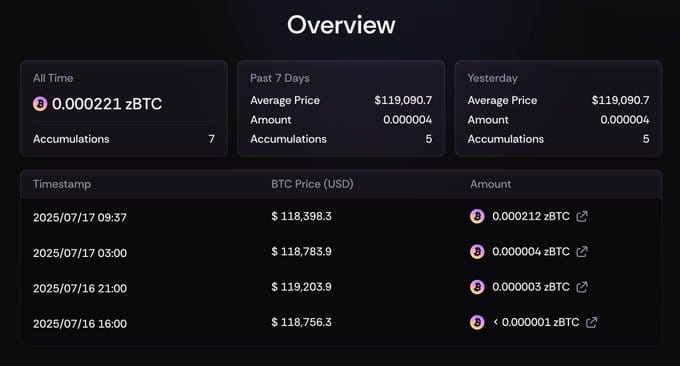Viewport: 680px width, 366px height.
Task: Click zBTC coin icon in 16:00 row
Action: [477, 322]
